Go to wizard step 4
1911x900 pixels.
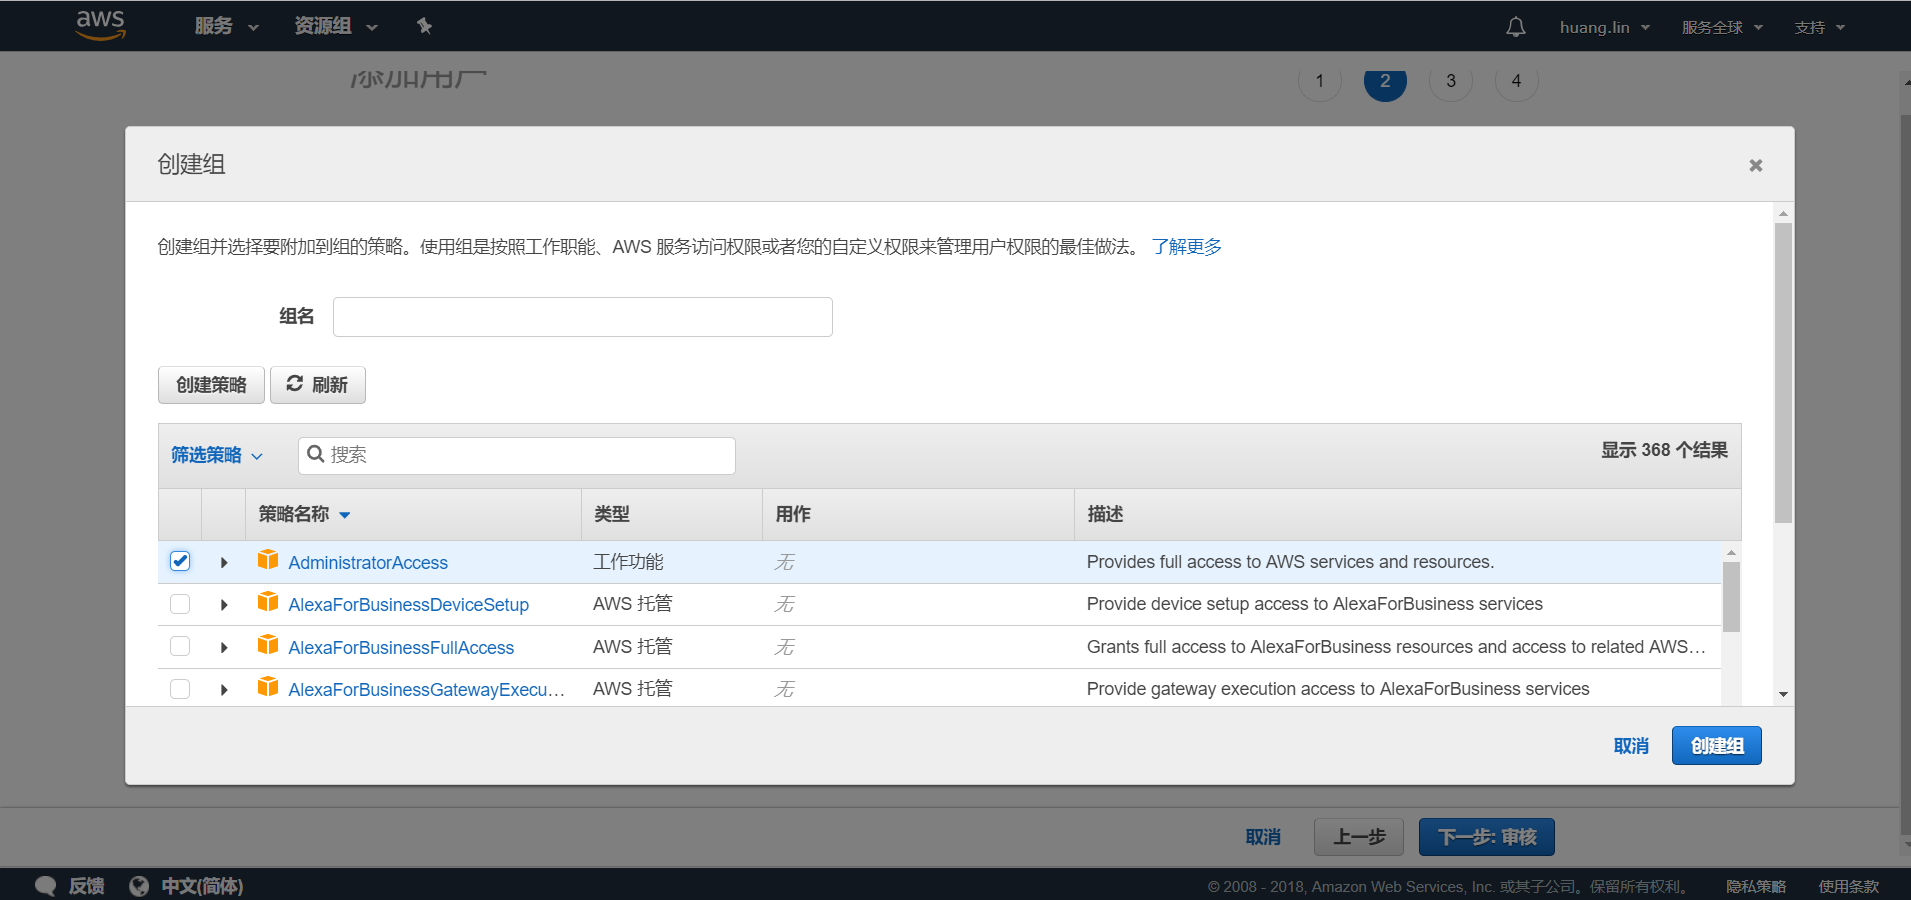(1516, 81)
